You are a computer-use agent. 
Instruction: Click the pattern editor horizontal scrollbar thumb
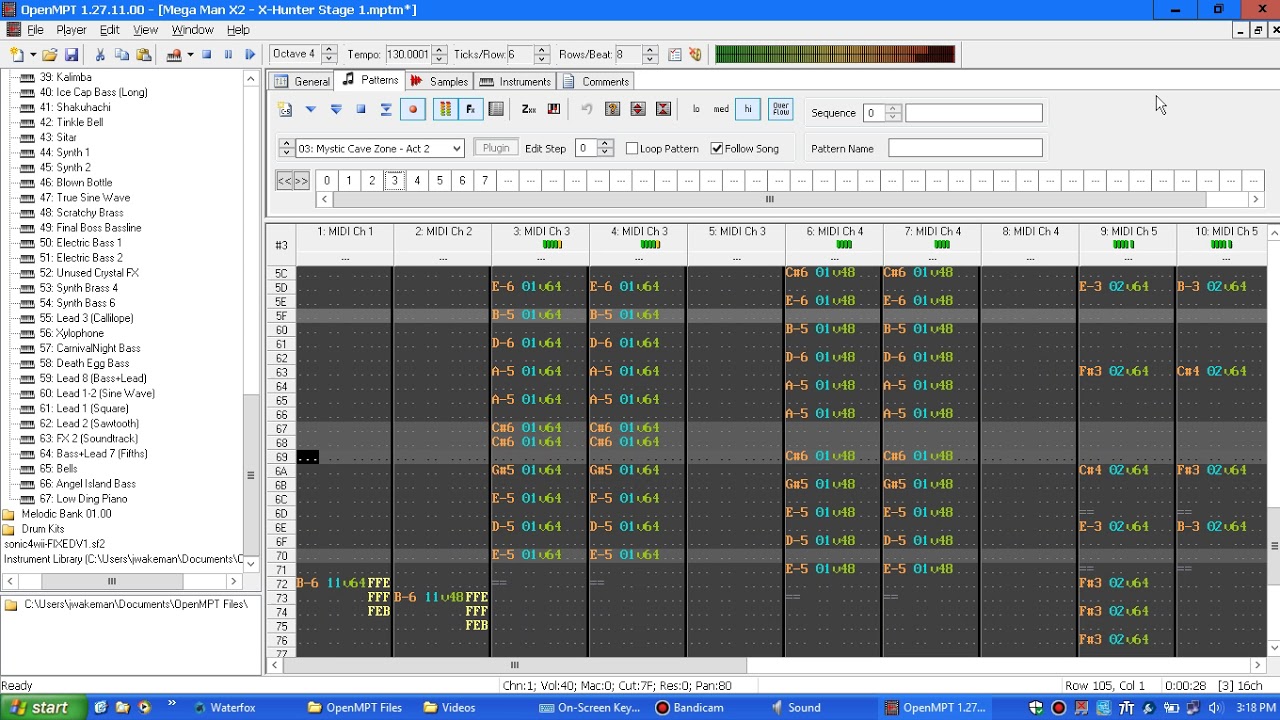click(x=515, y=665)
